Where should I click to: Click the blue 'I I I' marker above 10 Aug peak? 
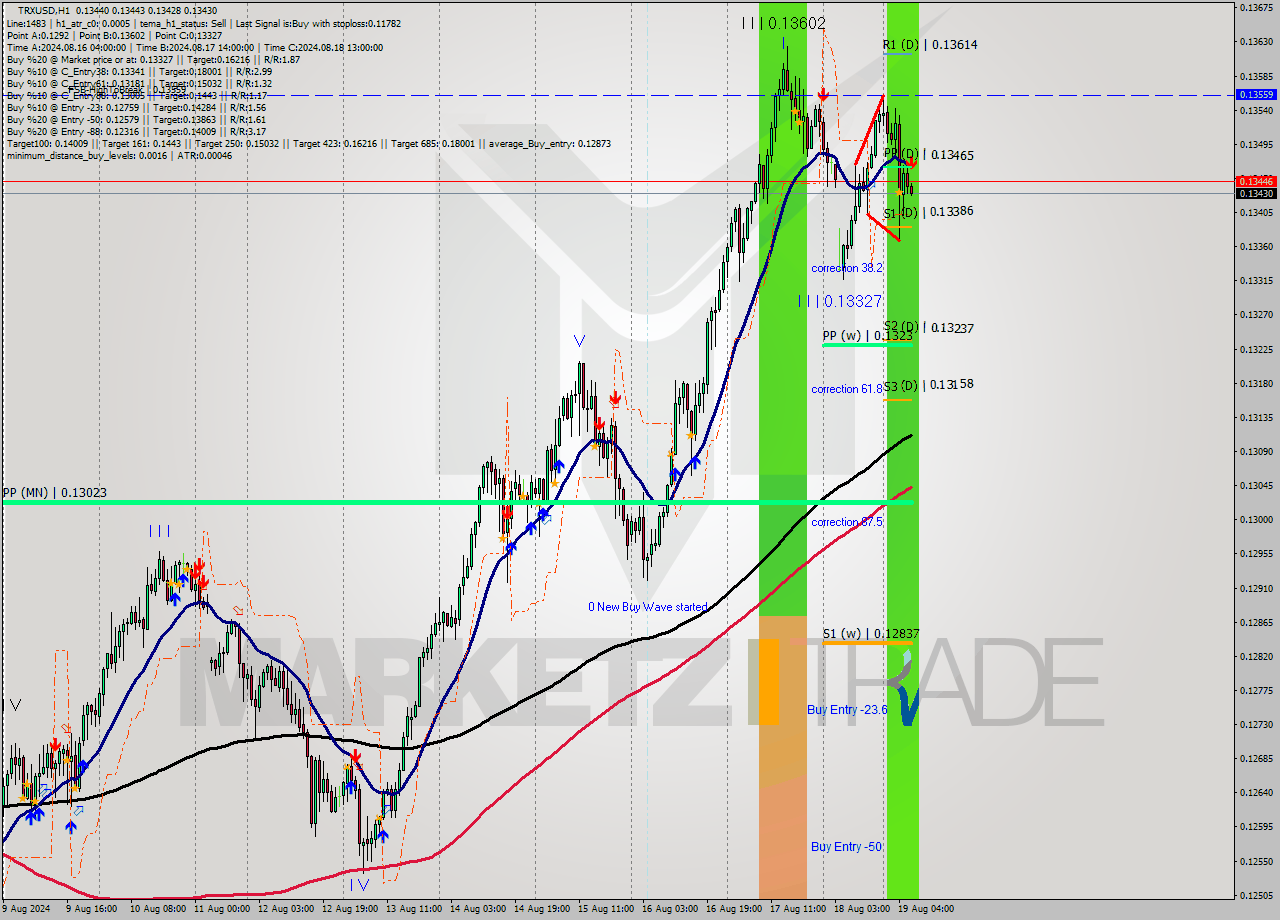coord(159,531)
